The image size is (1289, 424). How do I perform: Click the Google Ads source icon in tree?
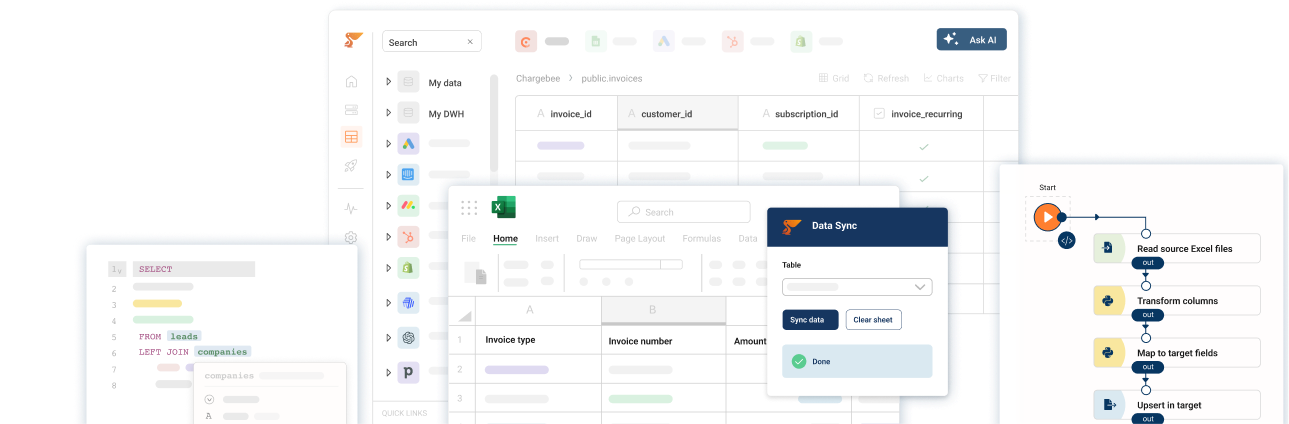coord(408,144)
